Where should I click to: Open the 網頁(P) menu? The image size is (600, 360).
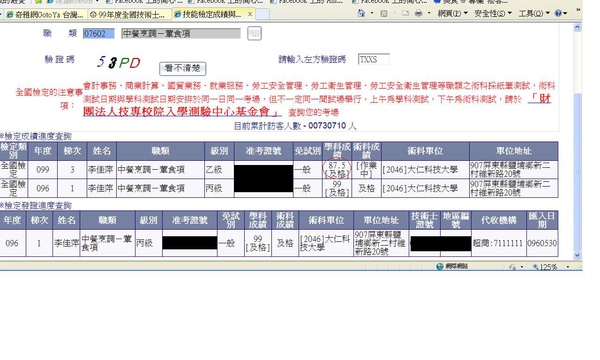tap(452, 13)
